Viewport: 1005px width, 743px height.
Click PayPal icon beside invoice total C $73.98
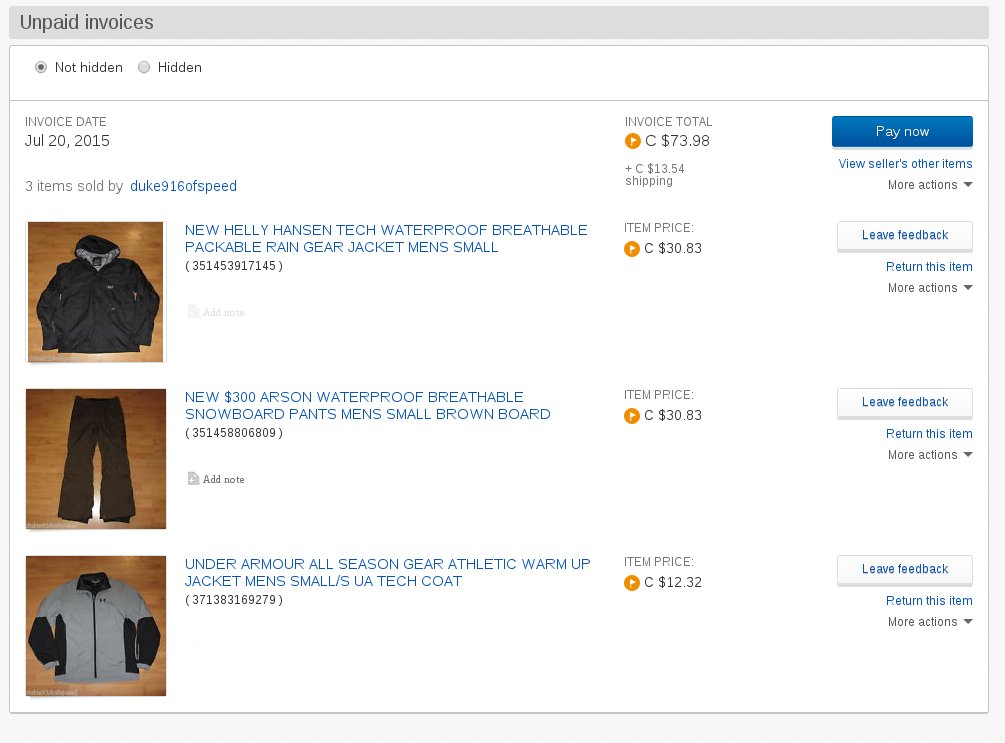(x=633, y=141)
